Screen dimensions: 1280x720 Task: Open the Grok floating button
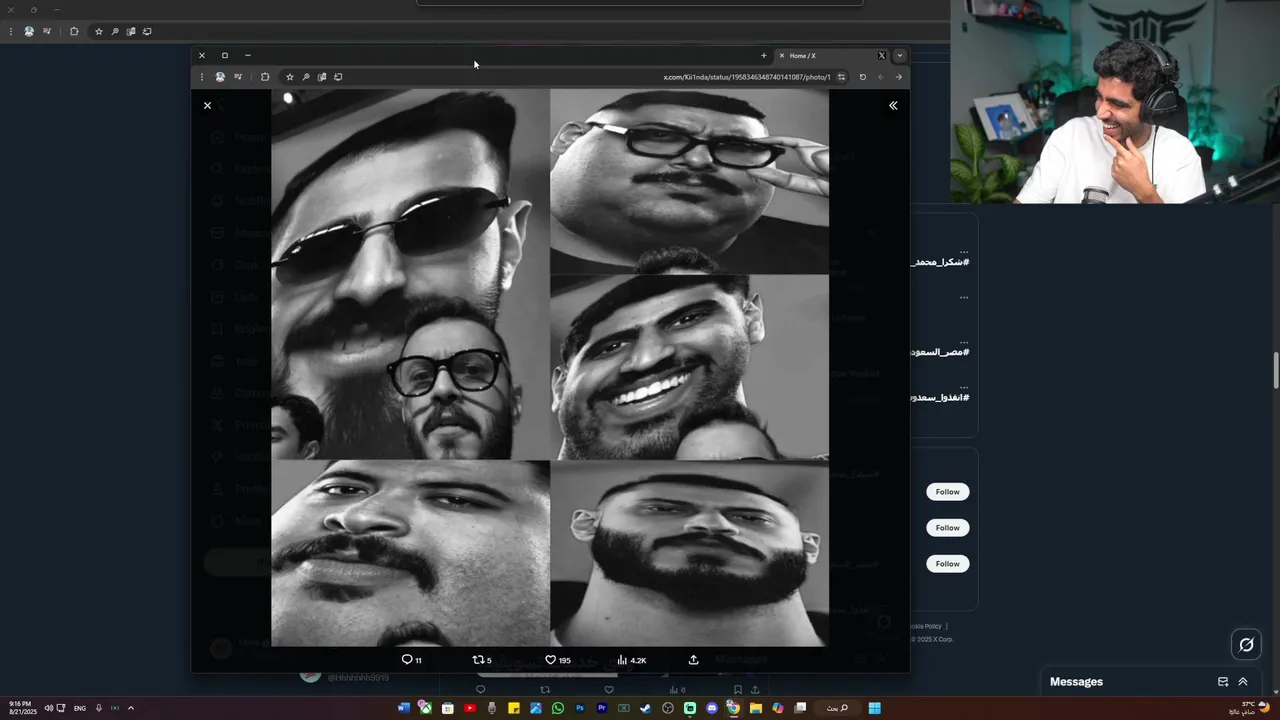pos(1246,645)
